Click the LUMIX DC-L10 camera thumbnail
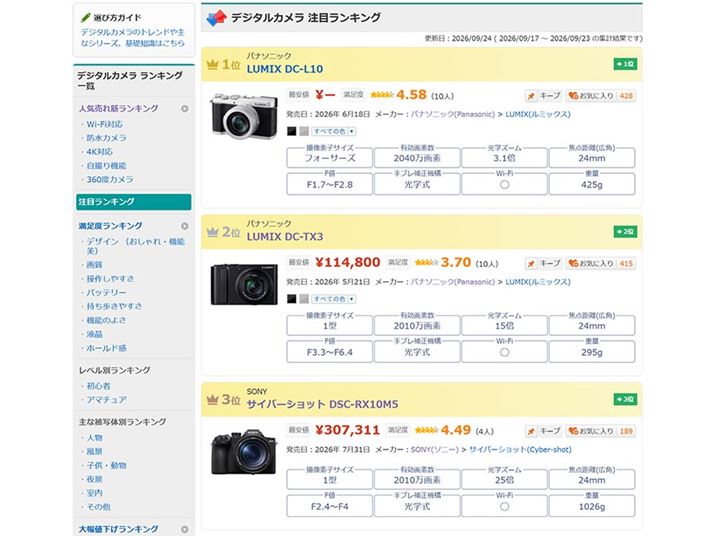The image size is (715, 536). click(x=244, y=115)
